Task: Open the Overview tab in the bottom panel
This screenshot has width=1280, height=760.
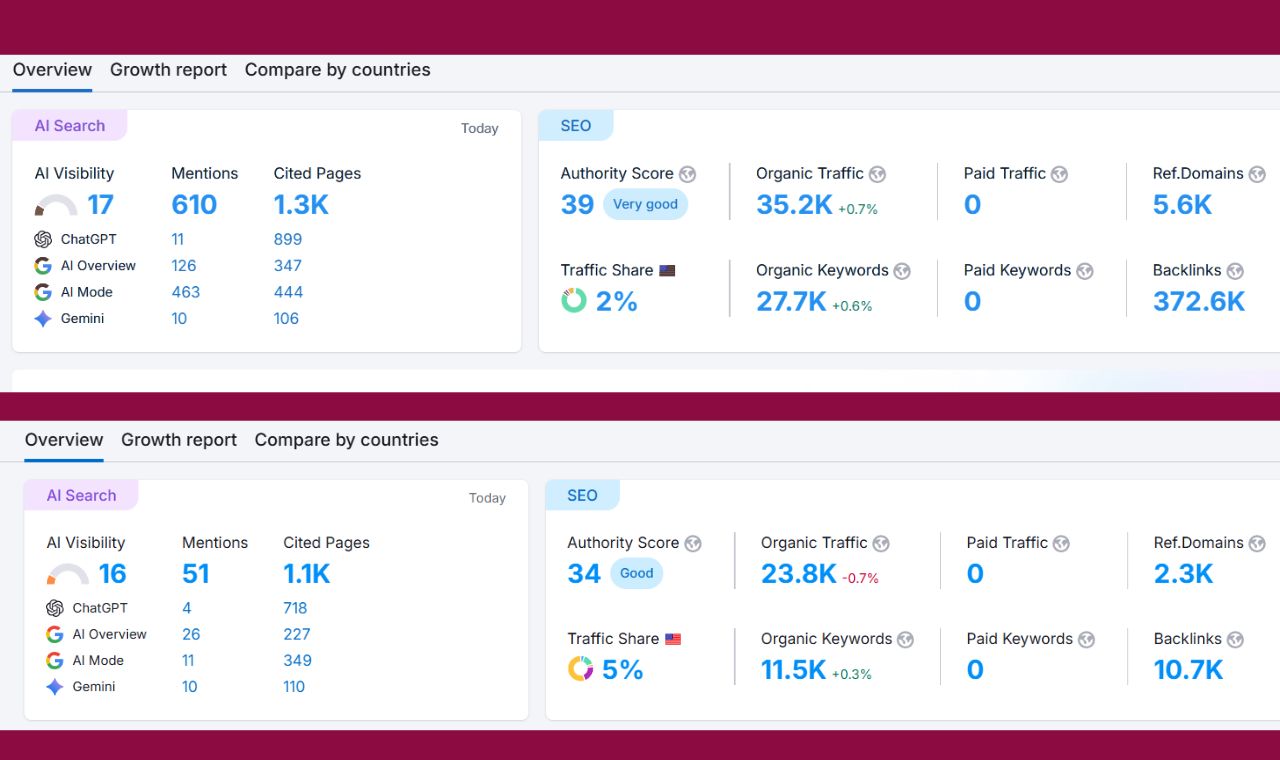Action: [64, 440]
